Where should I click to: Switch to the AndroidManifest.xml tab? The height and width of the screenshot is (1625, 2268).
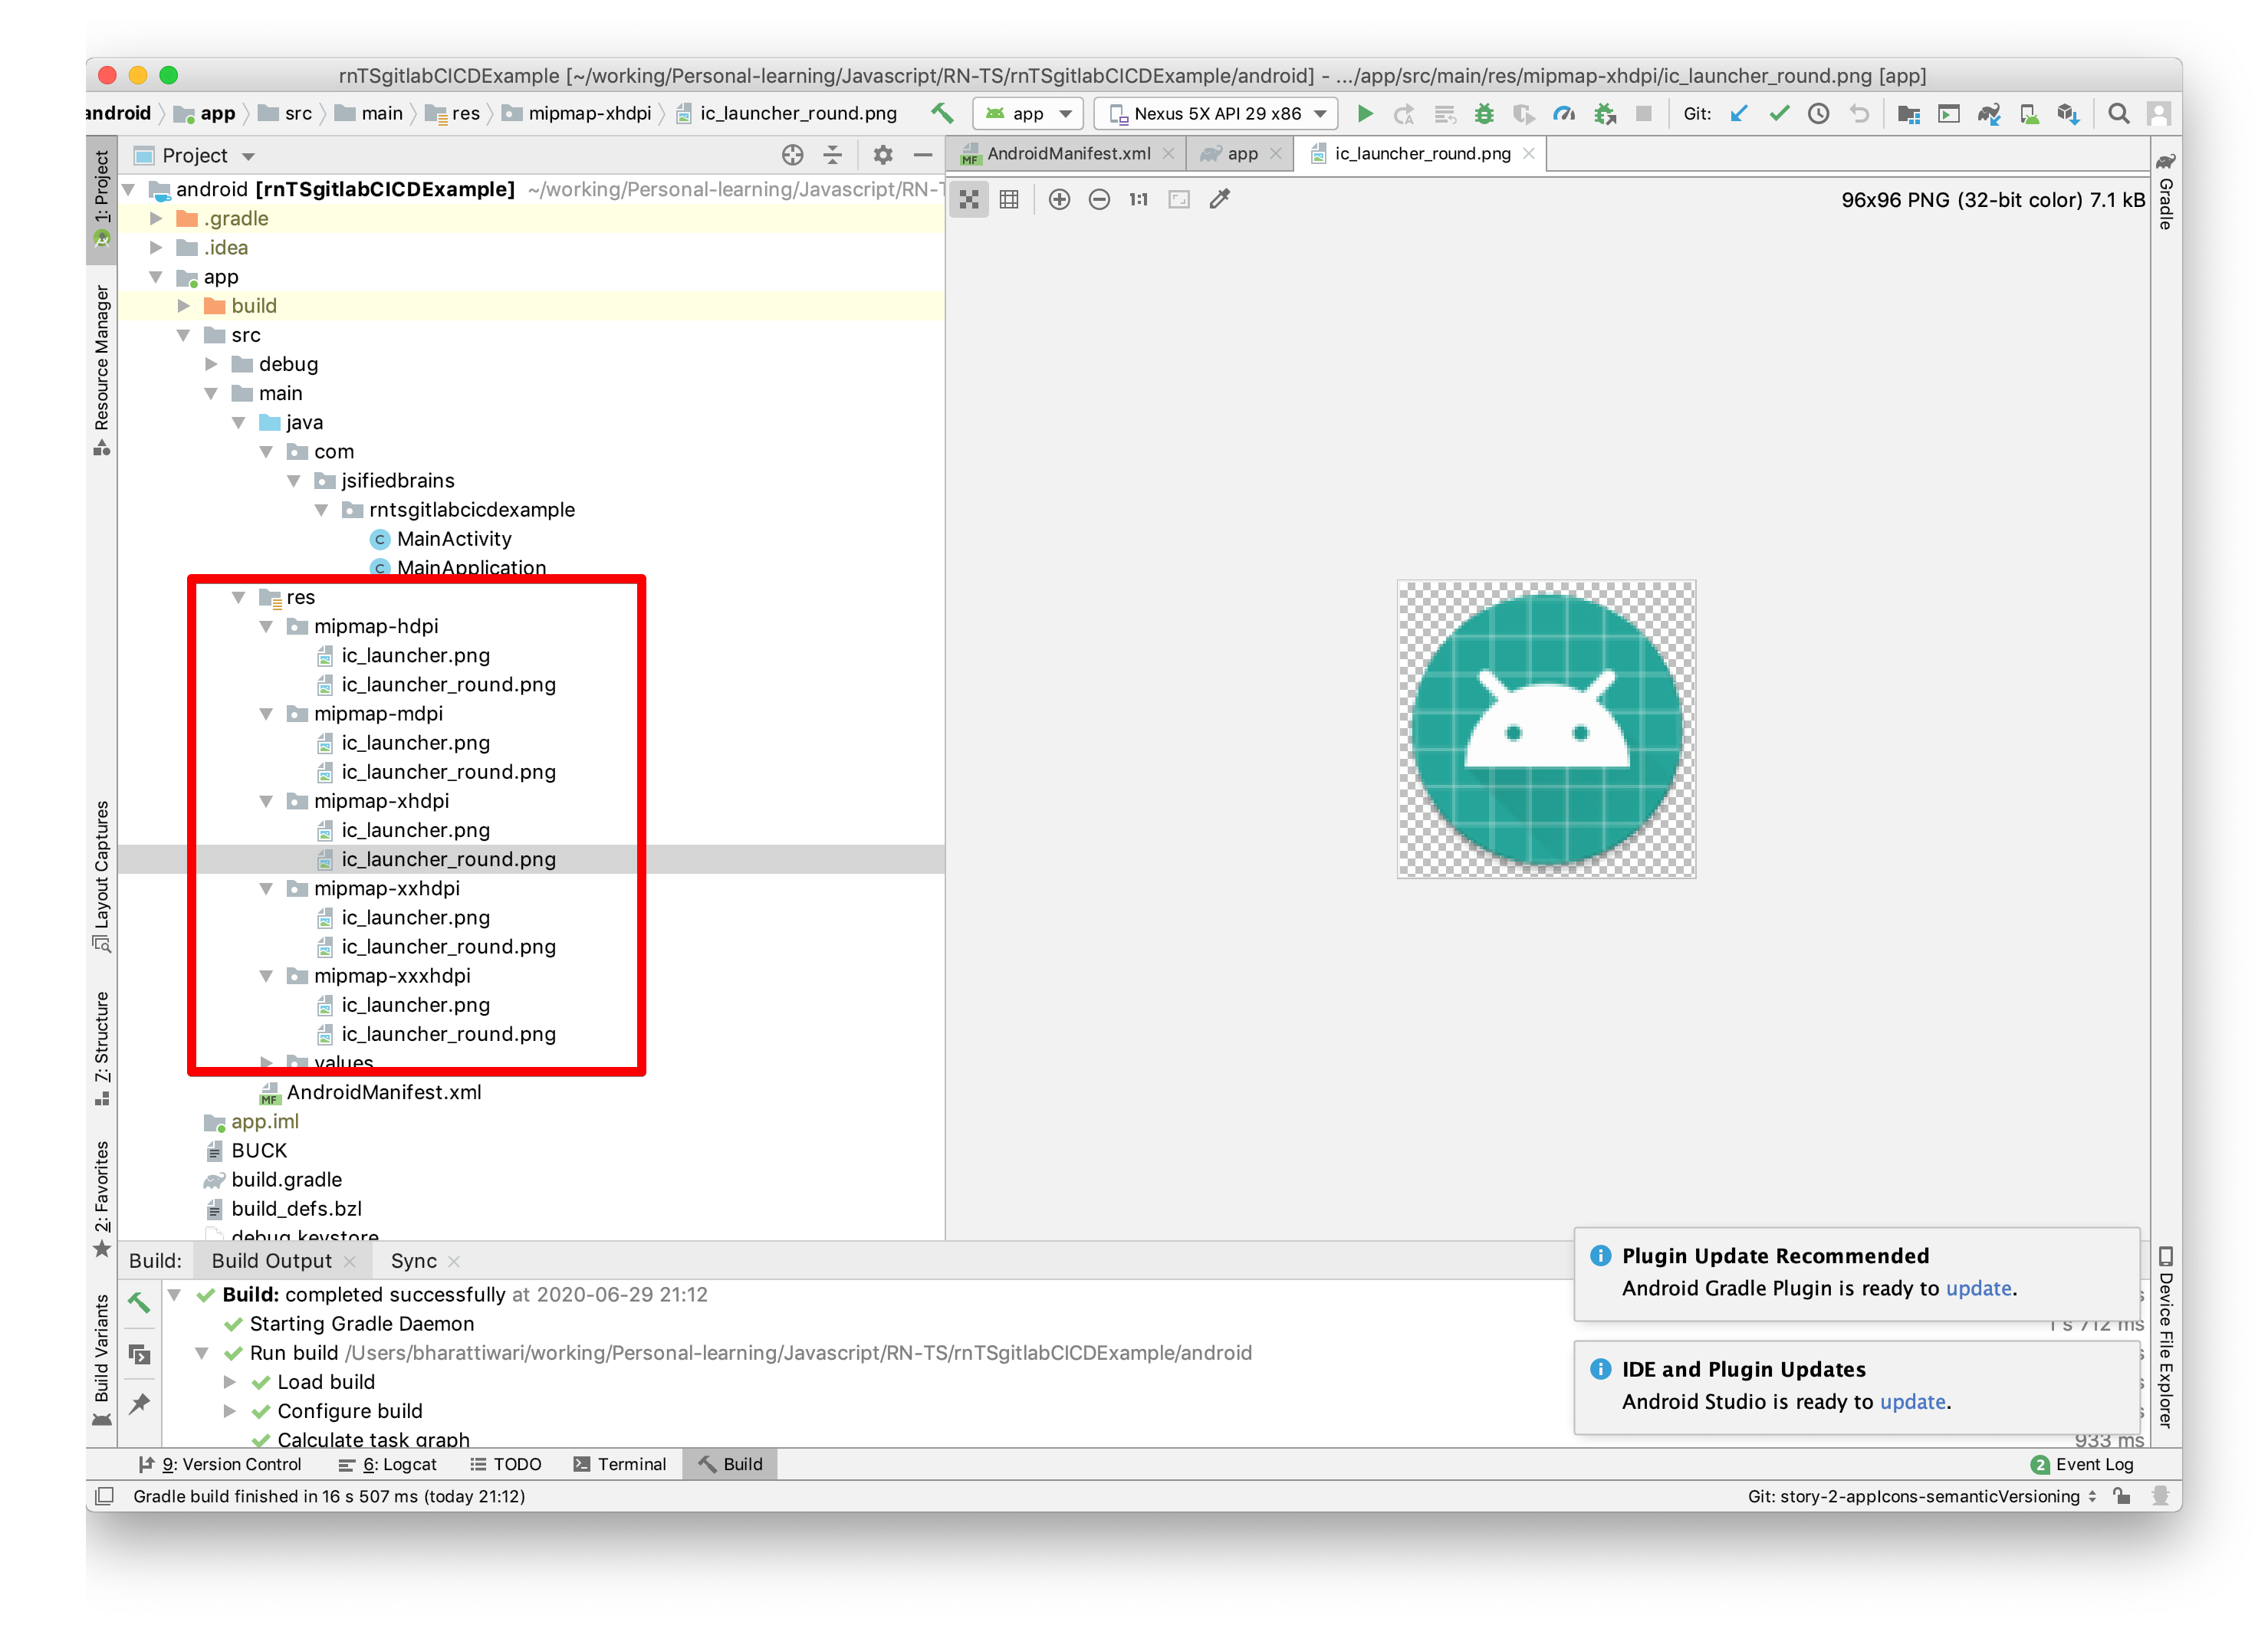coord(1068,153)
